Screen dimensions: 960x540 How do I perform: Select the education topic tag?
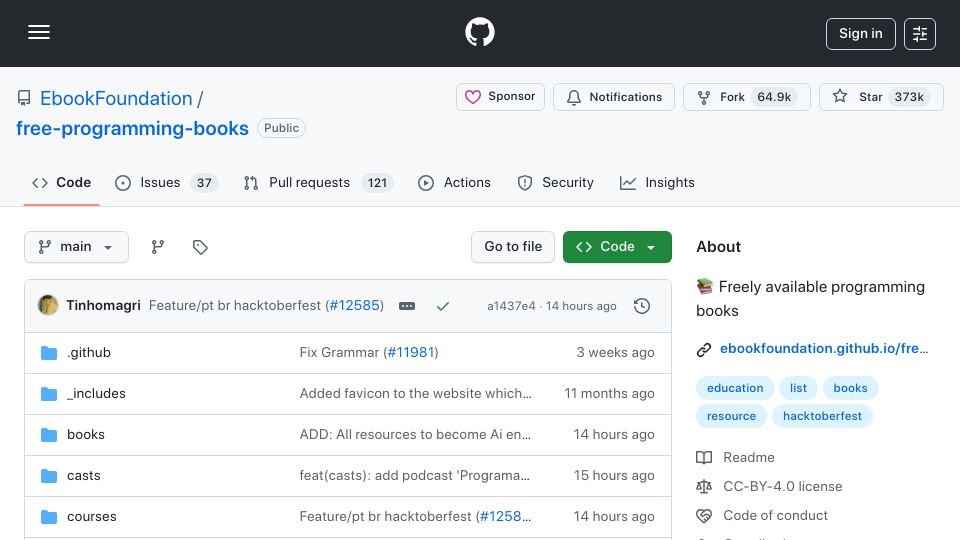pyautogui.click(x=735, y=388)
